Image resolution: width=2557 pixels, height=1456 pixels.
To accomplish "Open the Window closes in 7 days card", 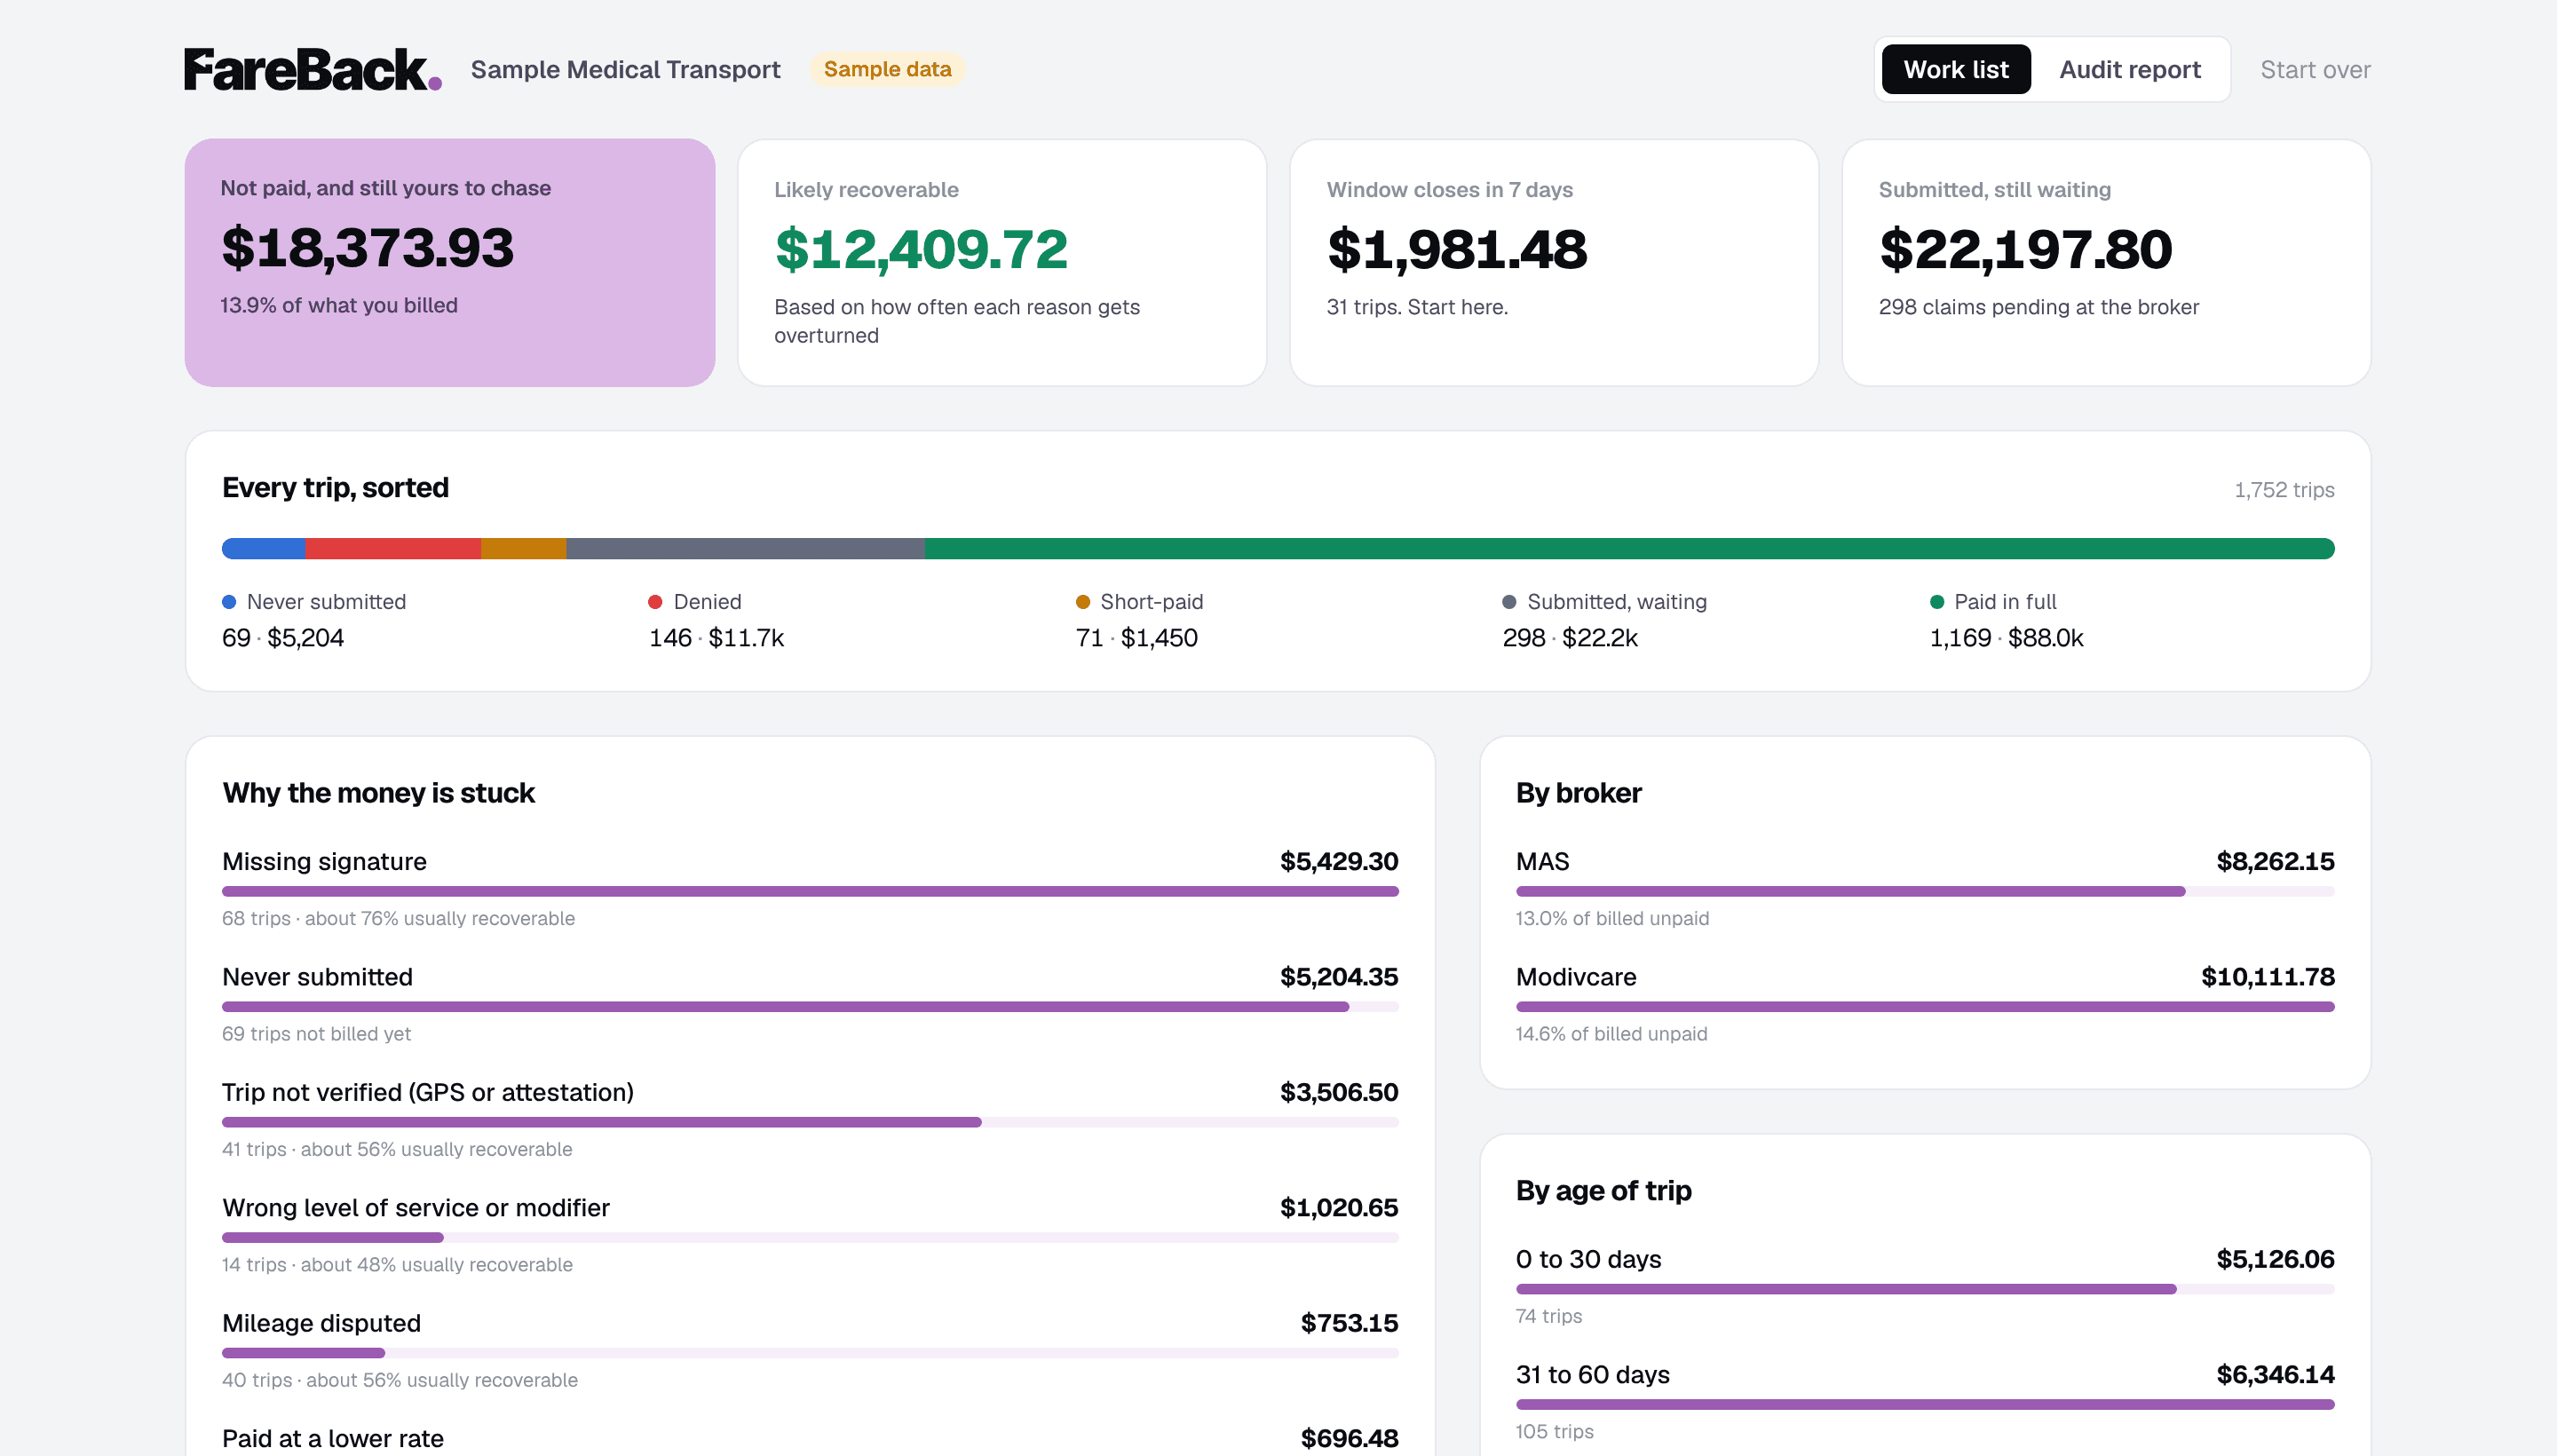I will (1554, 262).
